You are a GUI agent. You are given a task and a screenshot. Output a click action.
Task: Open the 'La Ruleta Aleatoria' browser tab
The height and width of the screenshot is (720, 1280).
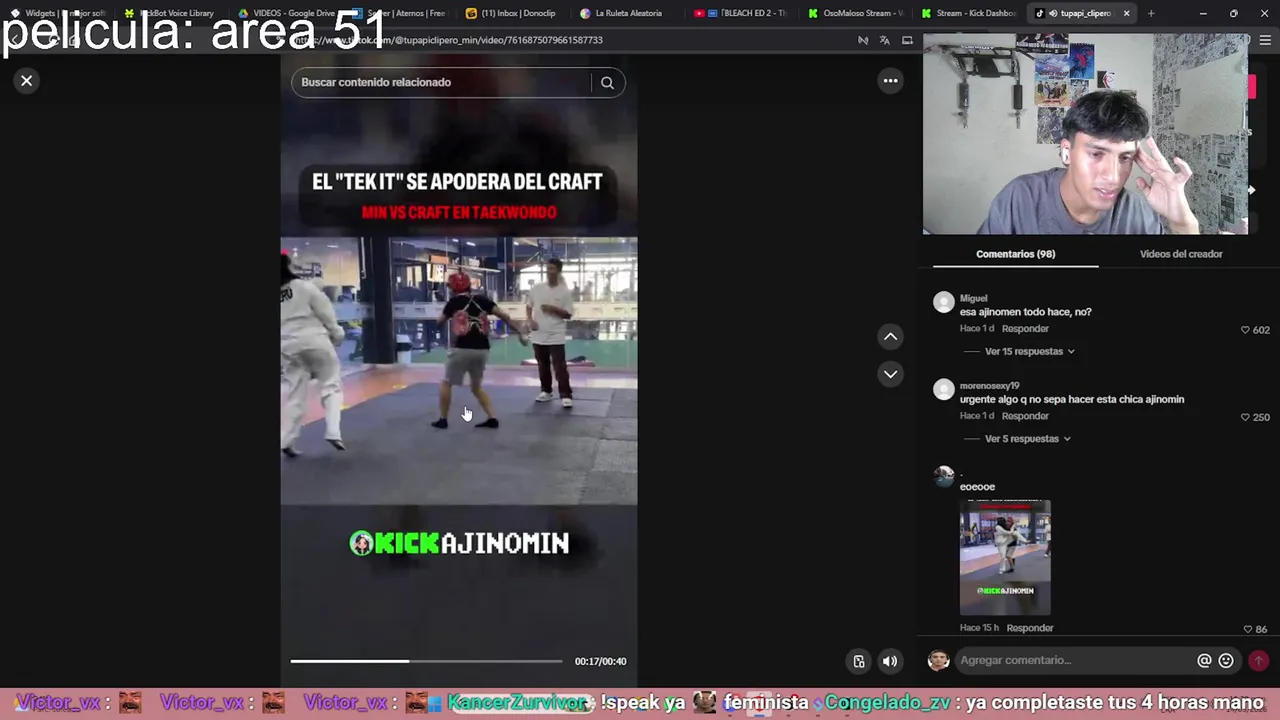[x=628, y=13]
